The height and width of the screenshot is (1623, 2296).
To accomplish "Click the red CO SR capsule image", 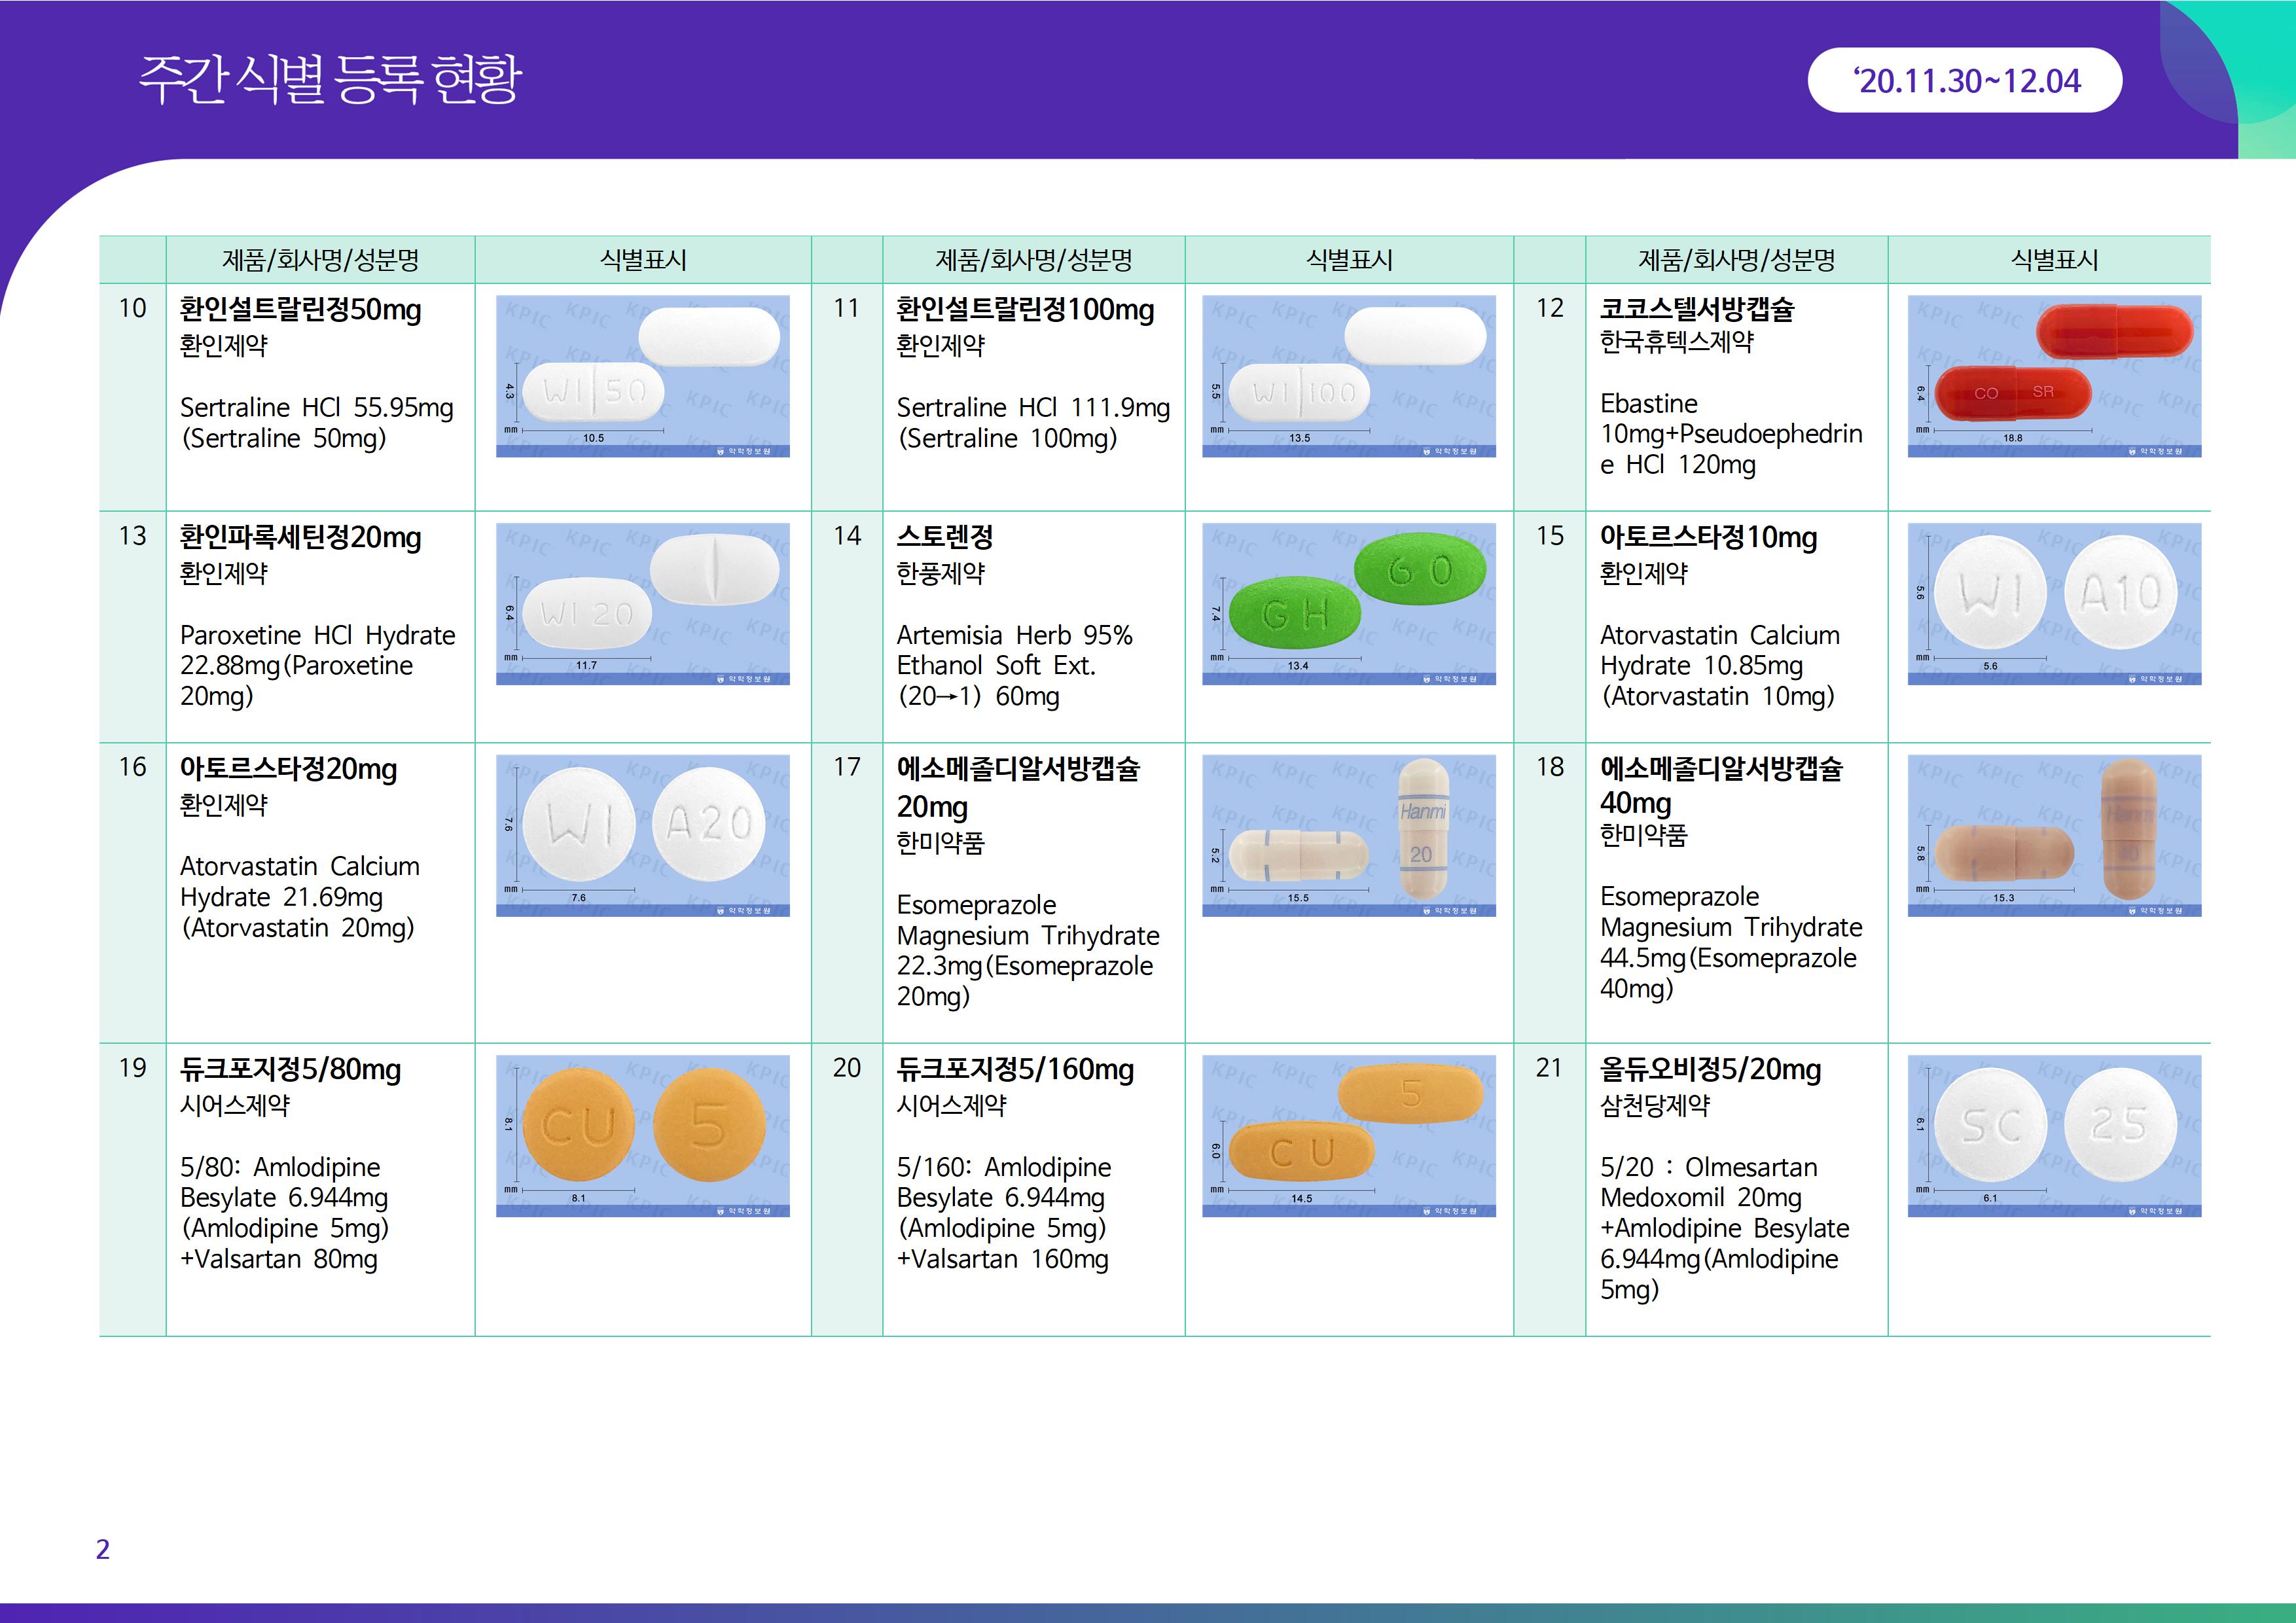I will [x=2054, y=376].
